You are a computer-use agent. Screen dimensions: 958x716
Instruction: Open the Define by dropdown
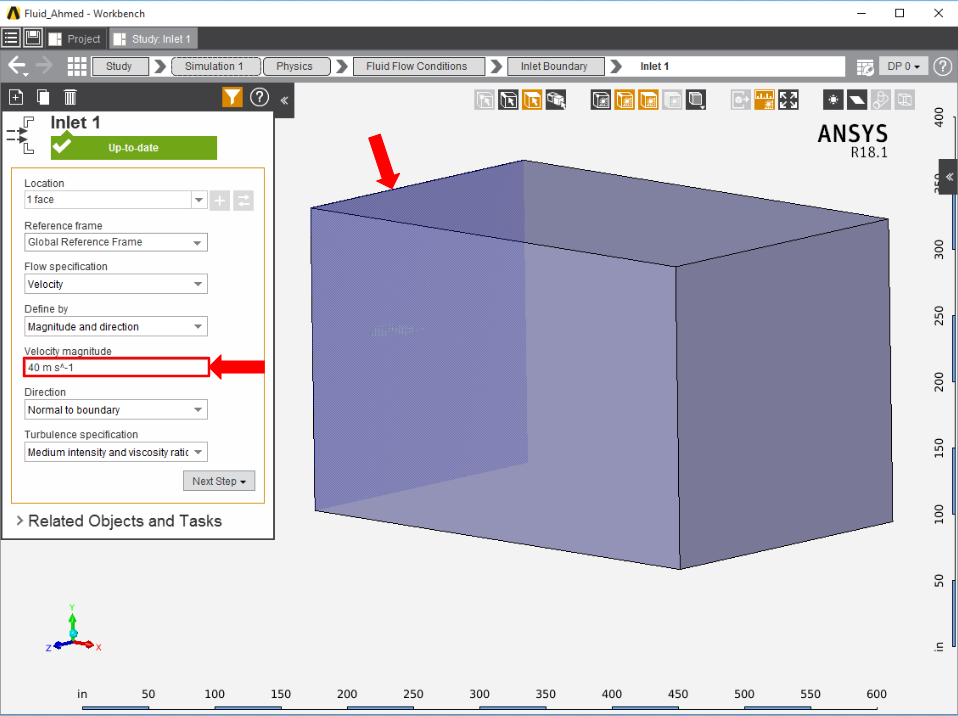click(115, 326)
